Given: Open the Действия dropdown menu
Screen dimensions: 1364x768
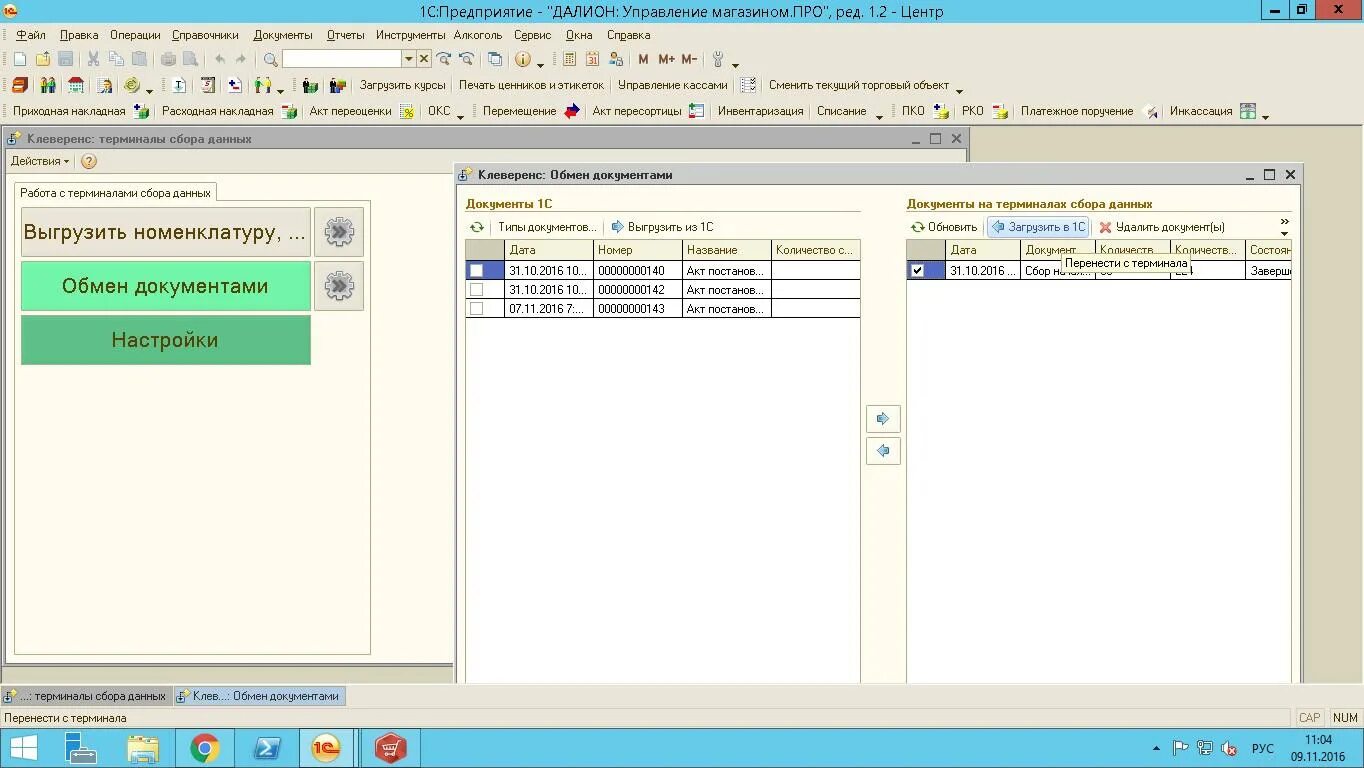Looking at the screenshot, I should click(x=40, y=161).
